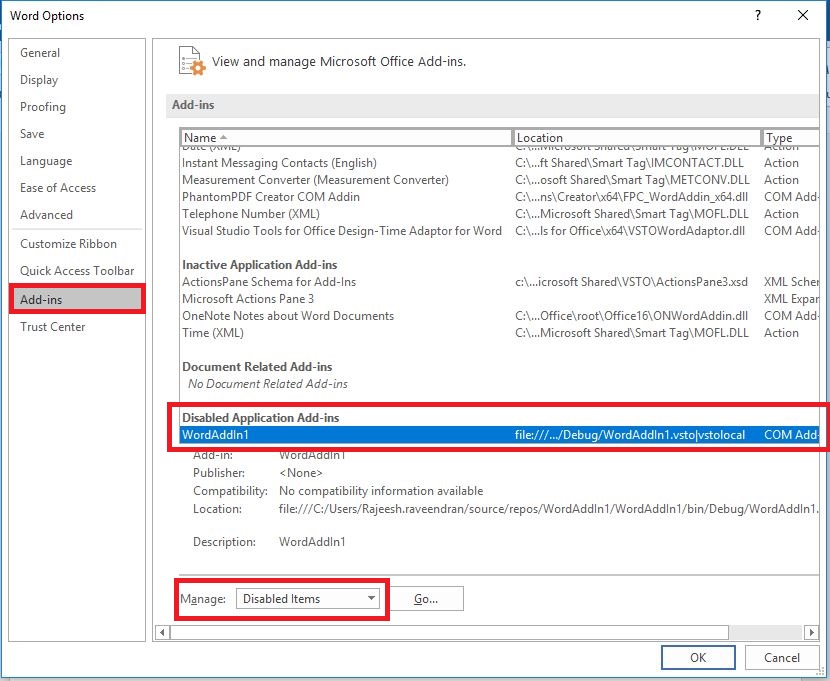Select Quick Access Toolbar category
The image size is (830, 681).
pyautogui.click(x=77, y=271)
